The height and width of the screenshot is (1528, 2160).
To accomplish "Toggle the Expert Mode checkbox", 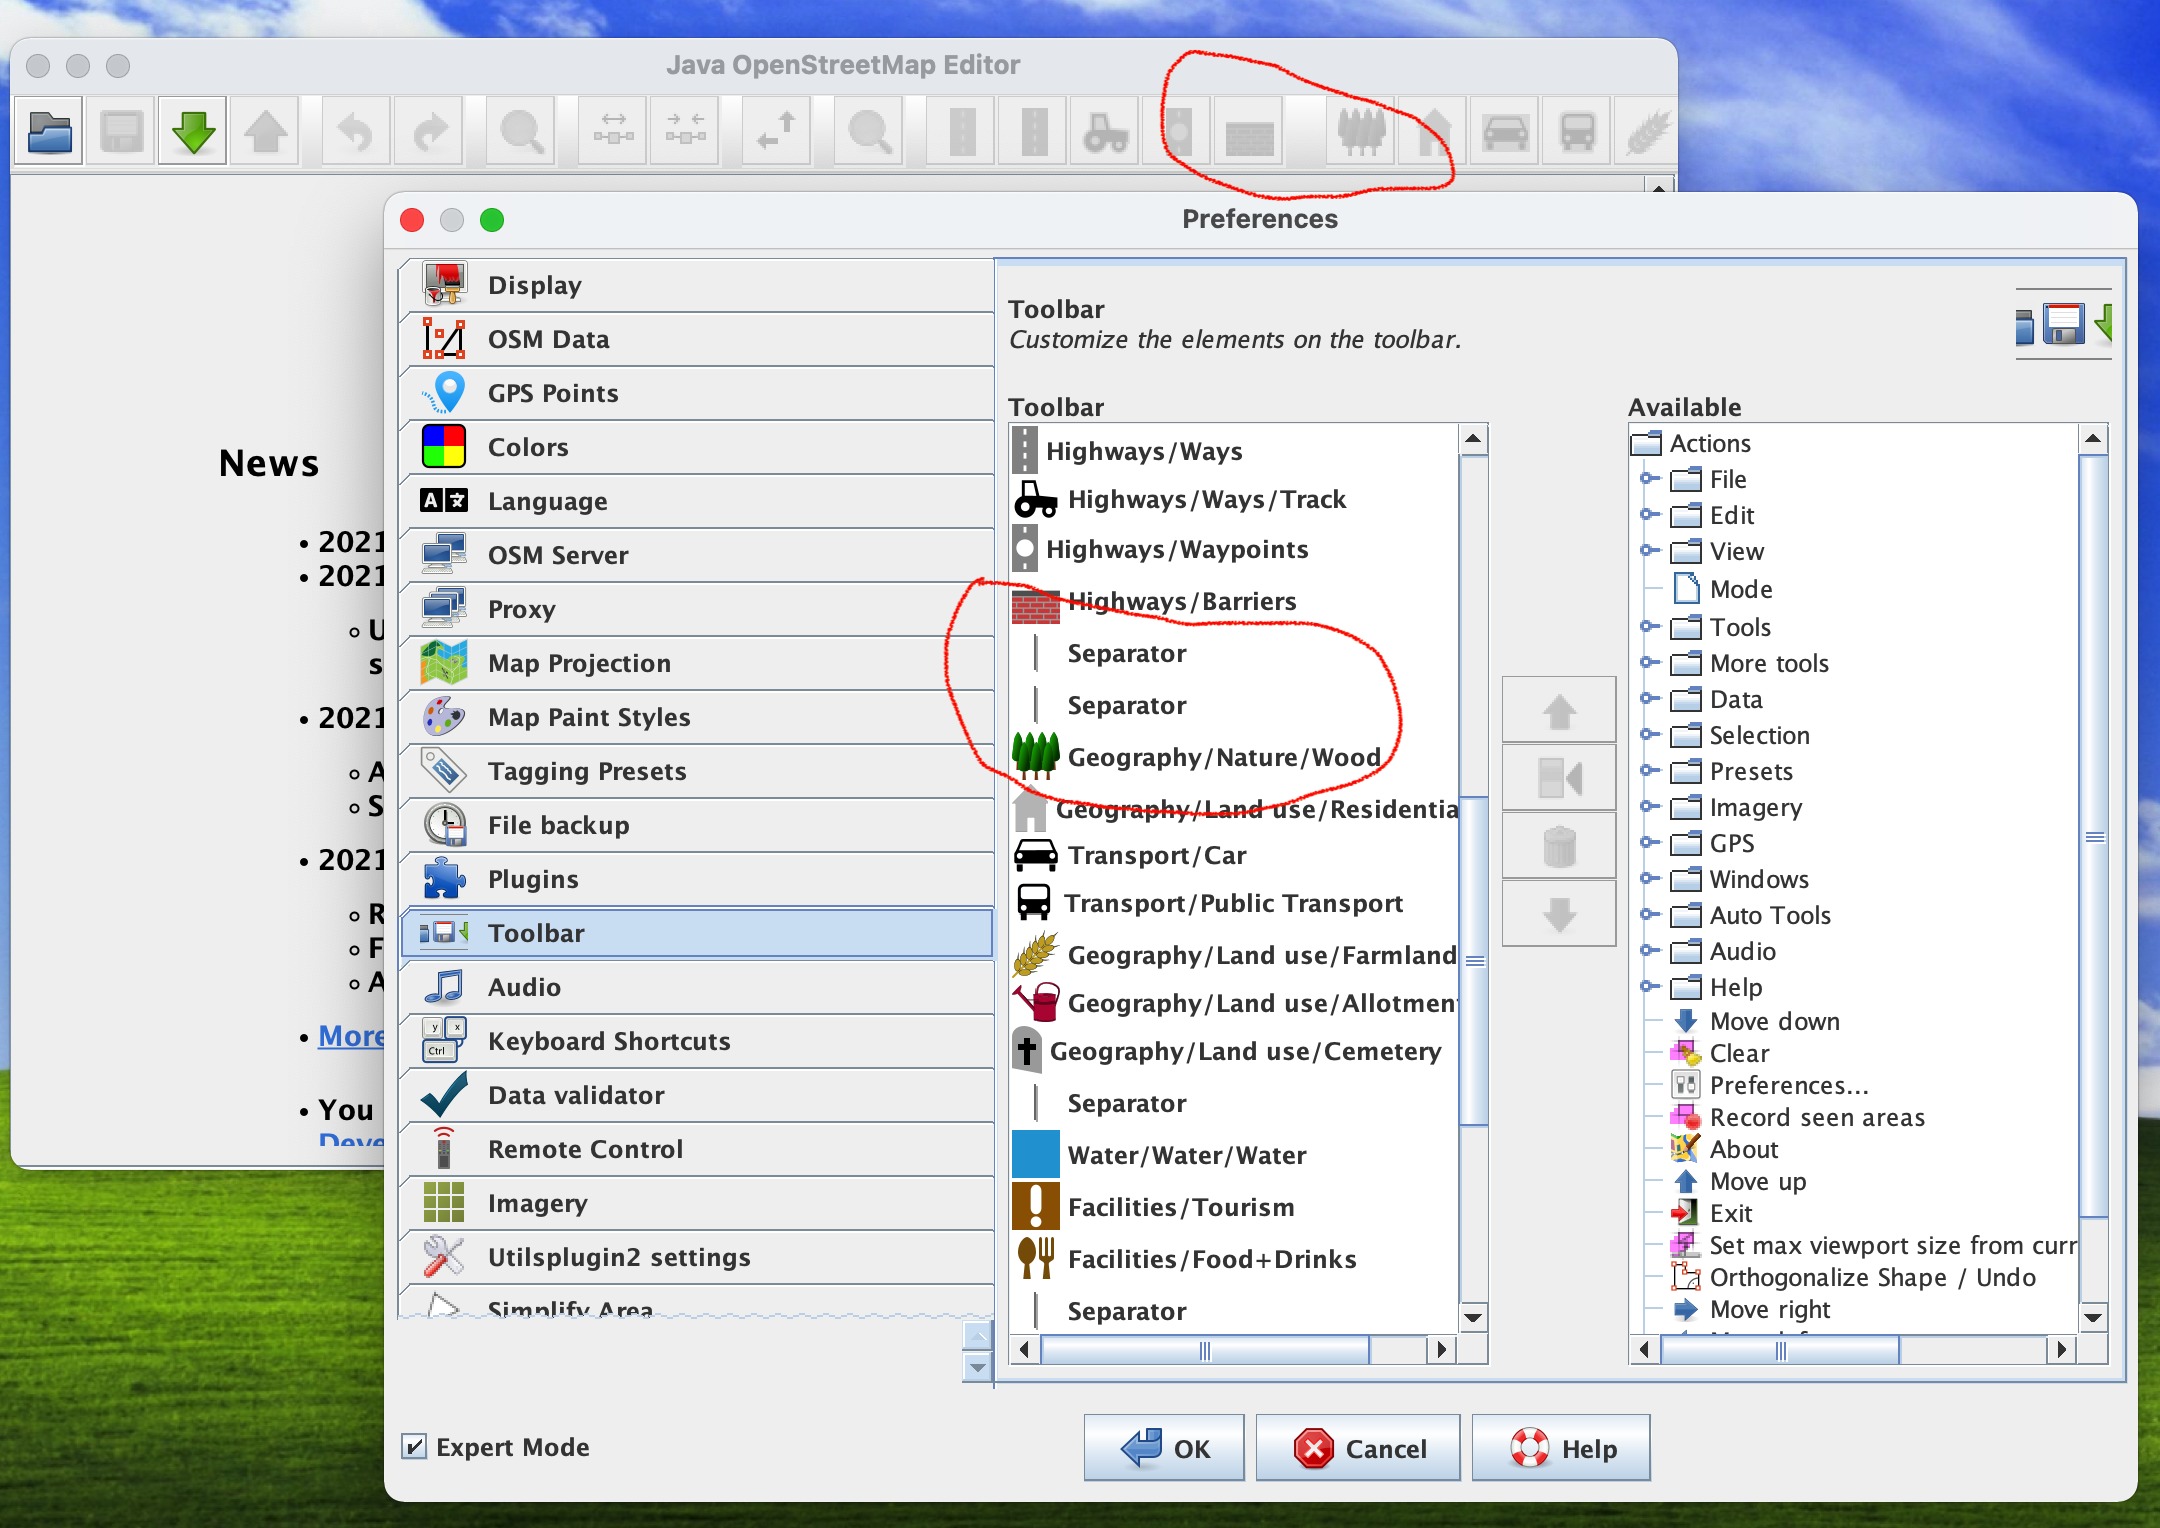I will (414, 1446).
